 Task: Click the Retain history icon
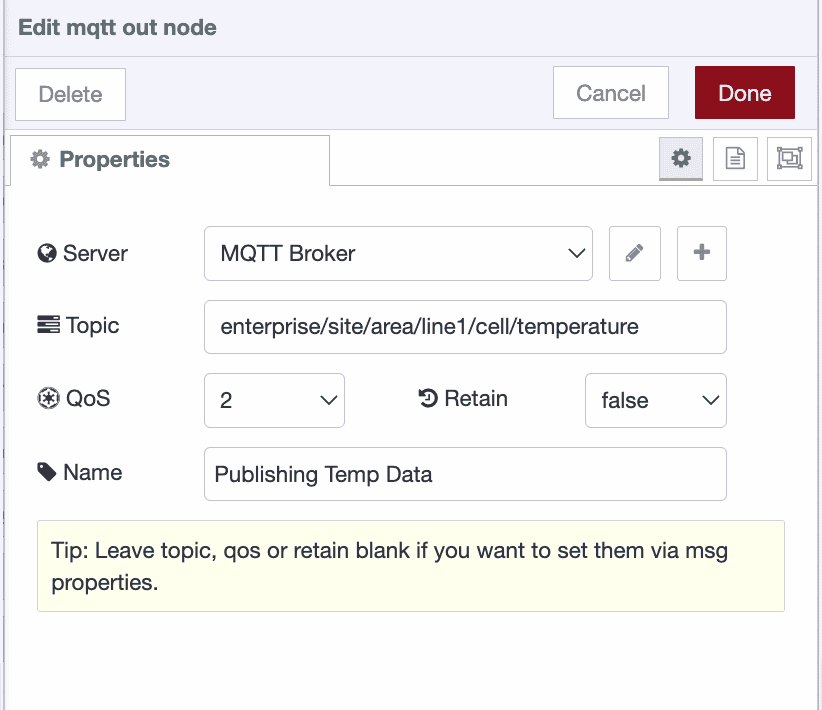tap(428, 398)
